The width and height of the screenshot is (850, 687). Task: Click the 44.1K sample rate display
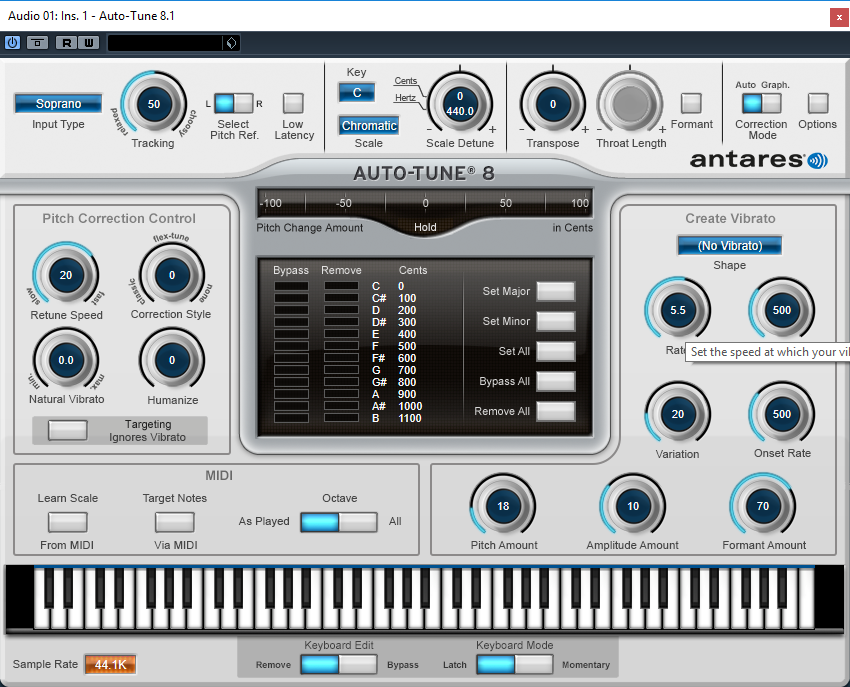[x=111, y=664]
